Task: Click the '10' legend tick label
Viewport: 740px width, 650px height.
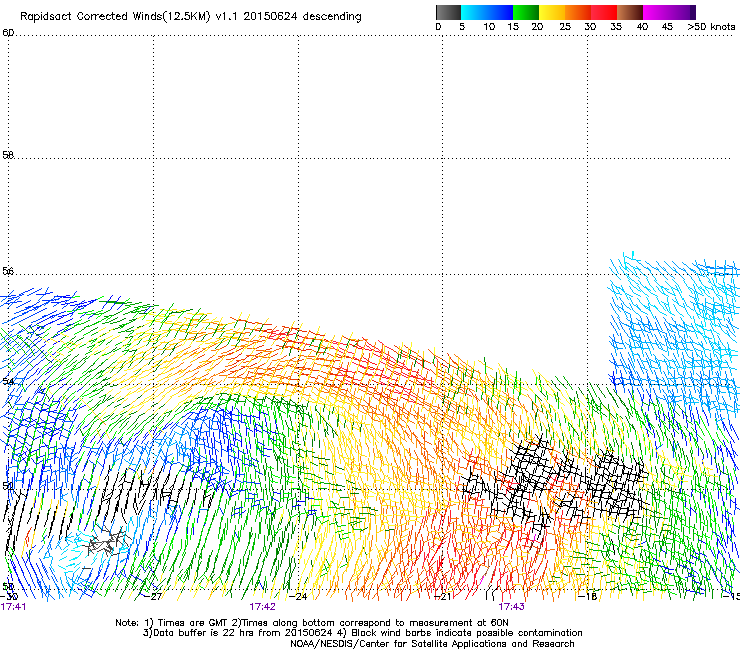Action: (489, 27)
